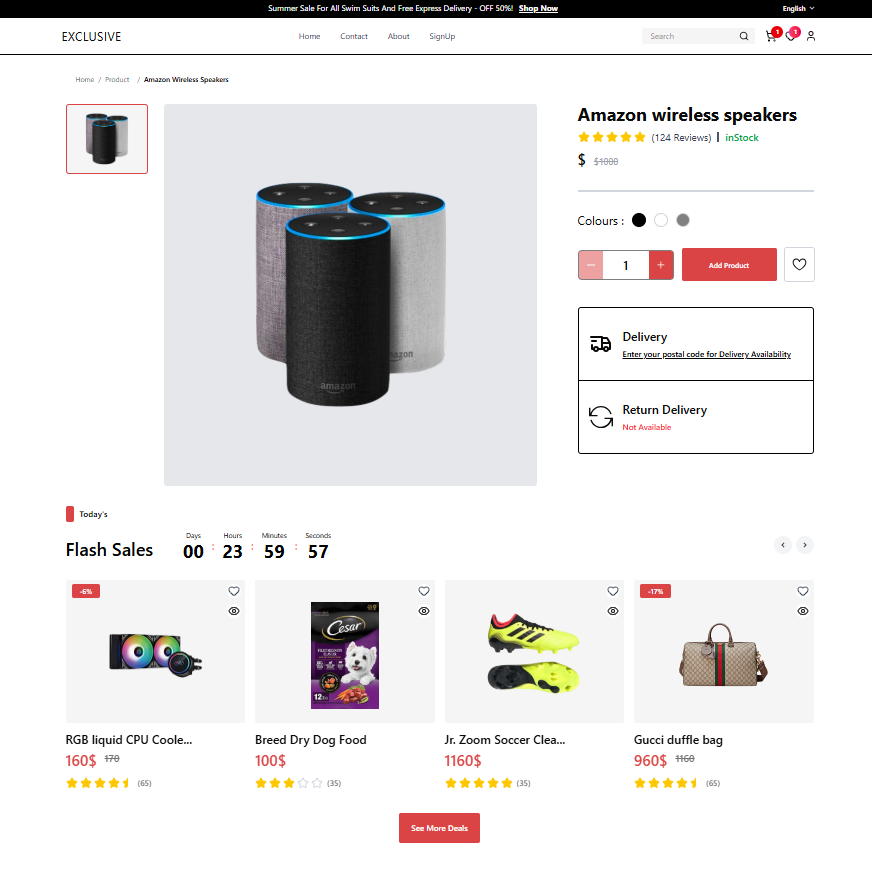Viewport: 872px width, 875px height.
Task: Open the About menu item
Action: (398, 36)
